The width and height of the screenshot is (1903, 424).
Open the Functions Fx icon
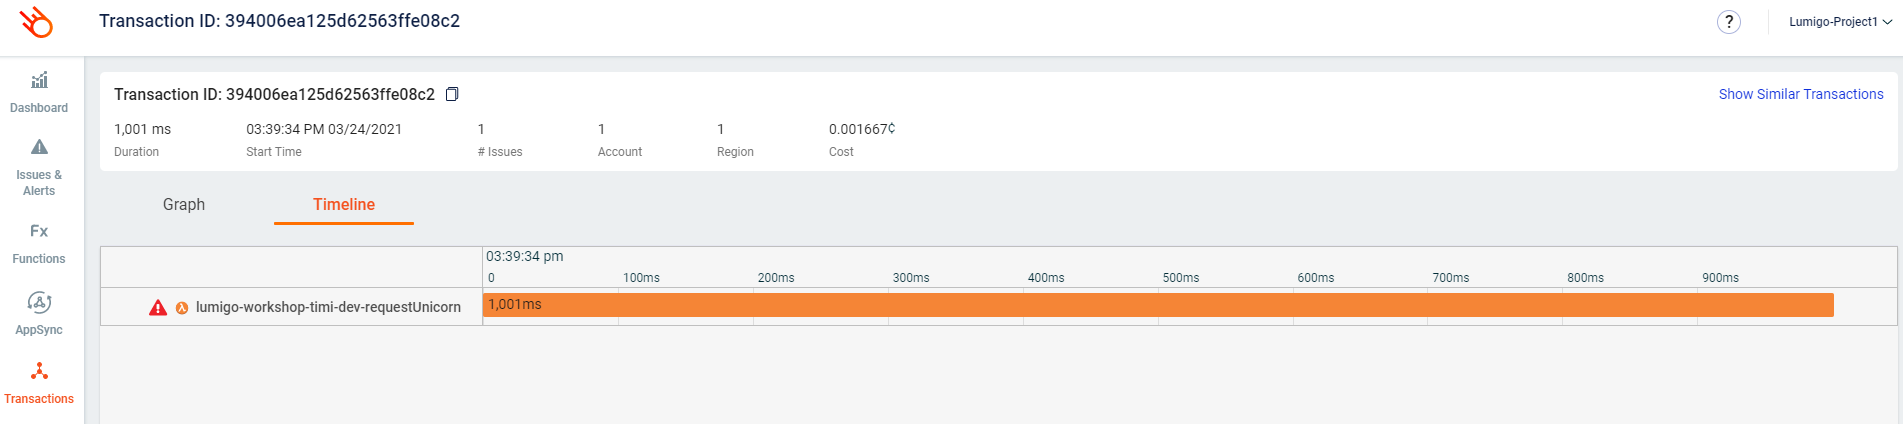click(x=39, y=231)
